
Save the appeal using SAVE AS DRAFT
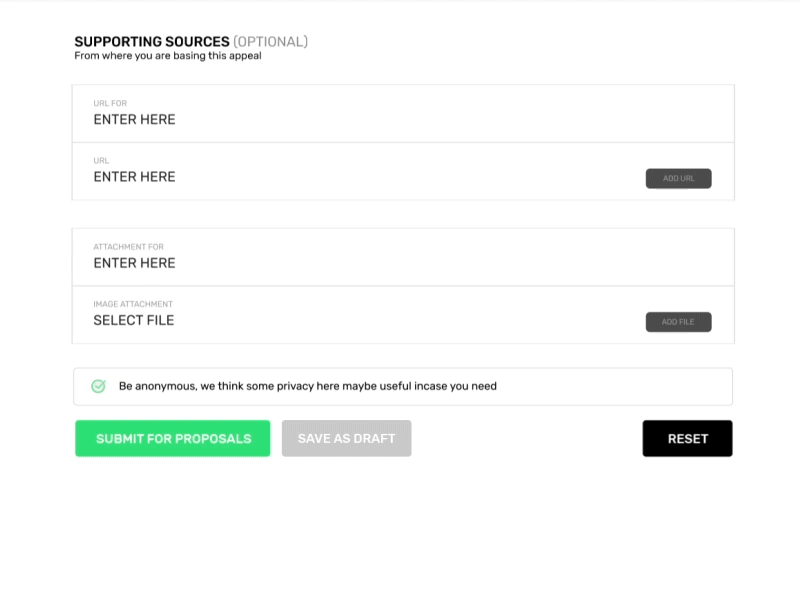[x=346, y=438]
